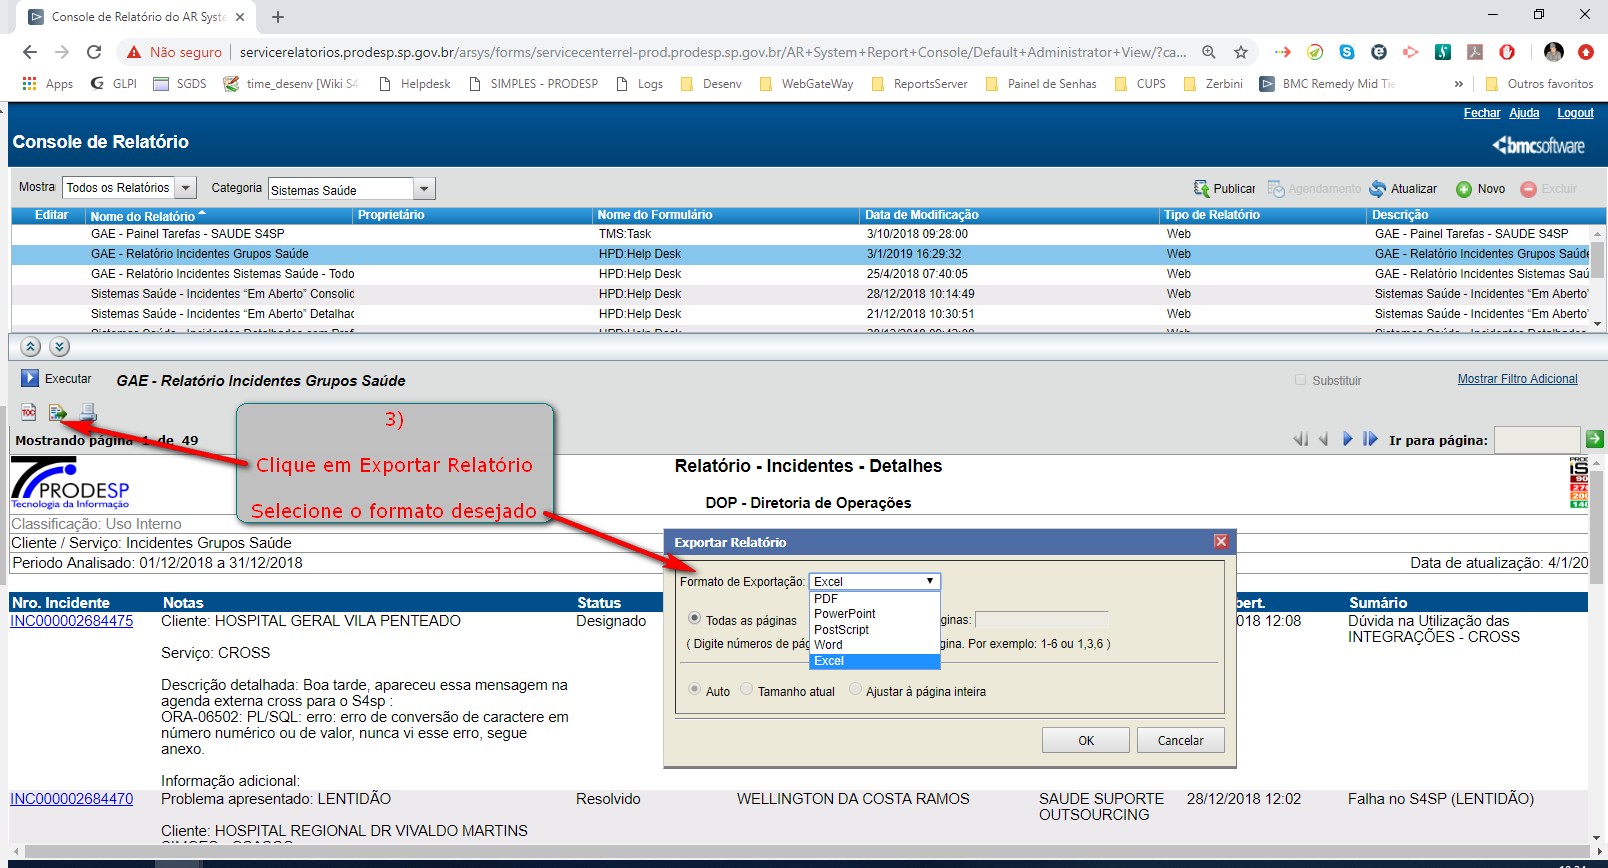Show more bookmarks chevron
Image resolution: width=1608 pixels, height=868 pixels.
[x=1458, y=84]
